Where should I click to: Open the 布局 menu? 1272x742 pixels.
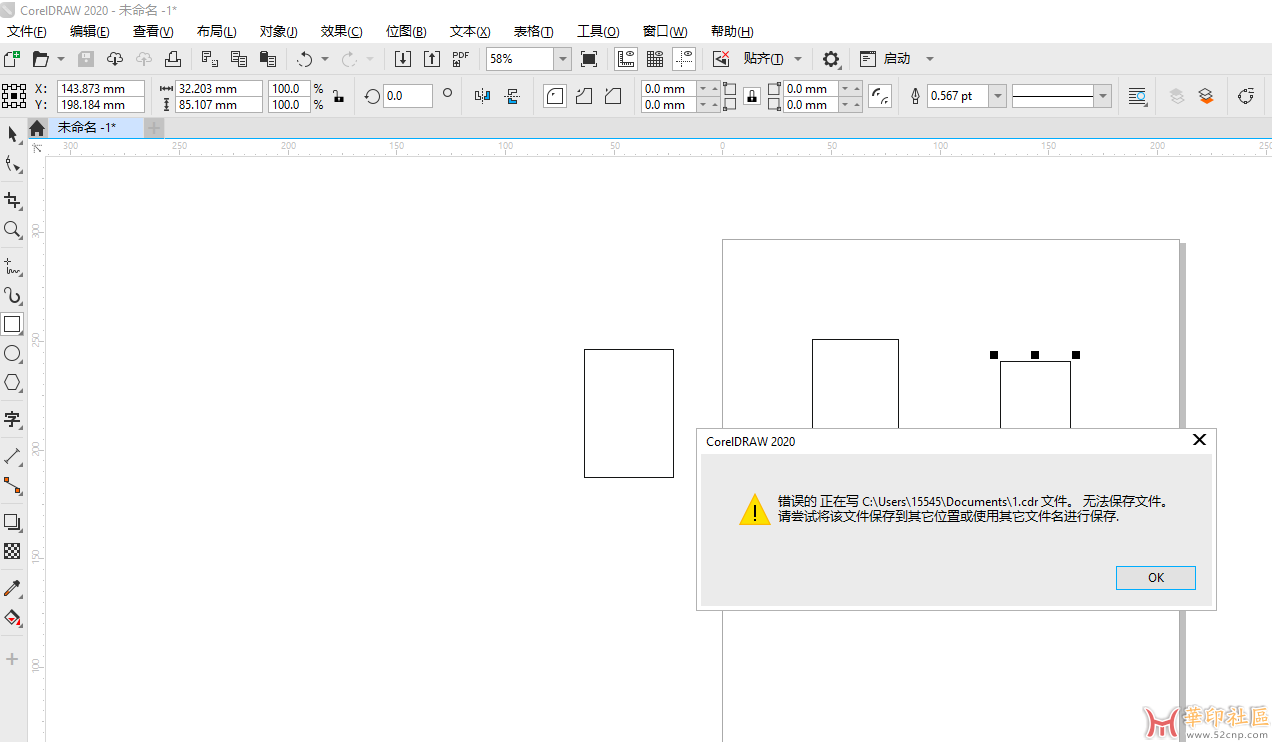(217, 31)
